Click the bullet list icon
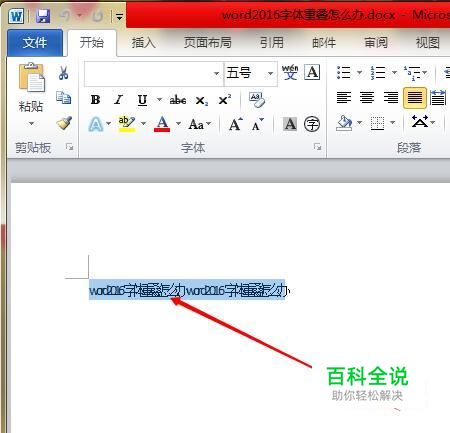Screen dimensions: 450x433 pyautogui.click(x=344, y=73)
